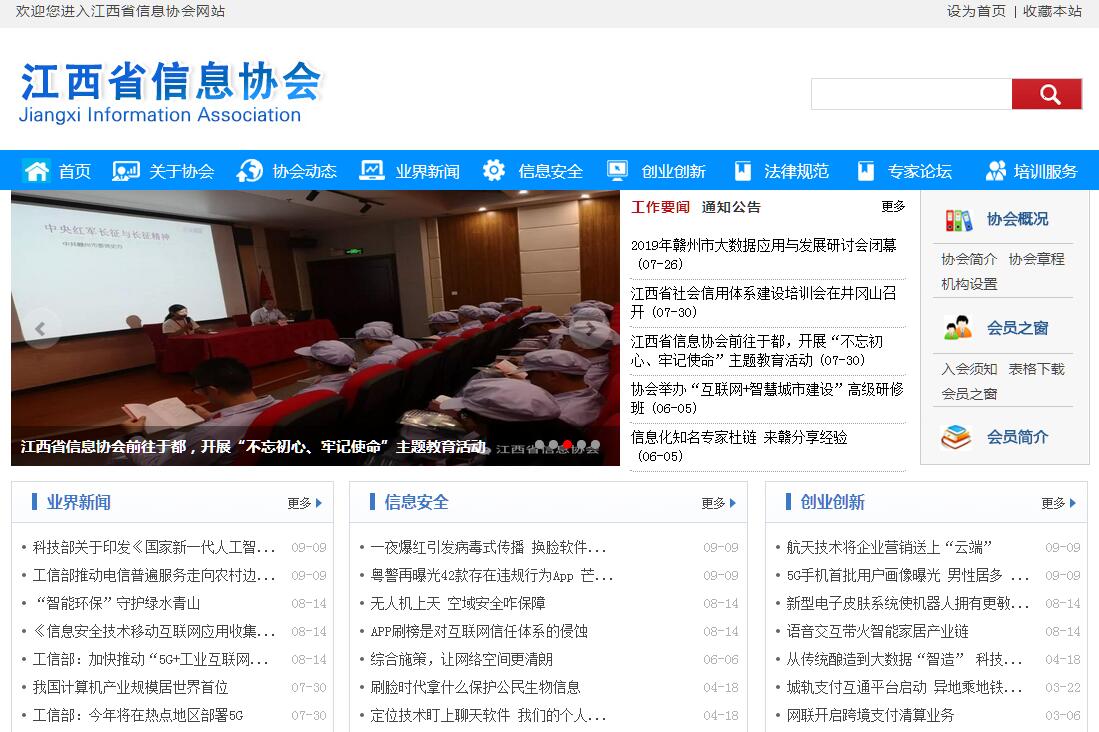Image resolution: width=1099 pixels, height=732 pixels.
Task: Click the chart icon beside 业界新闻
Action: [372, 171]
